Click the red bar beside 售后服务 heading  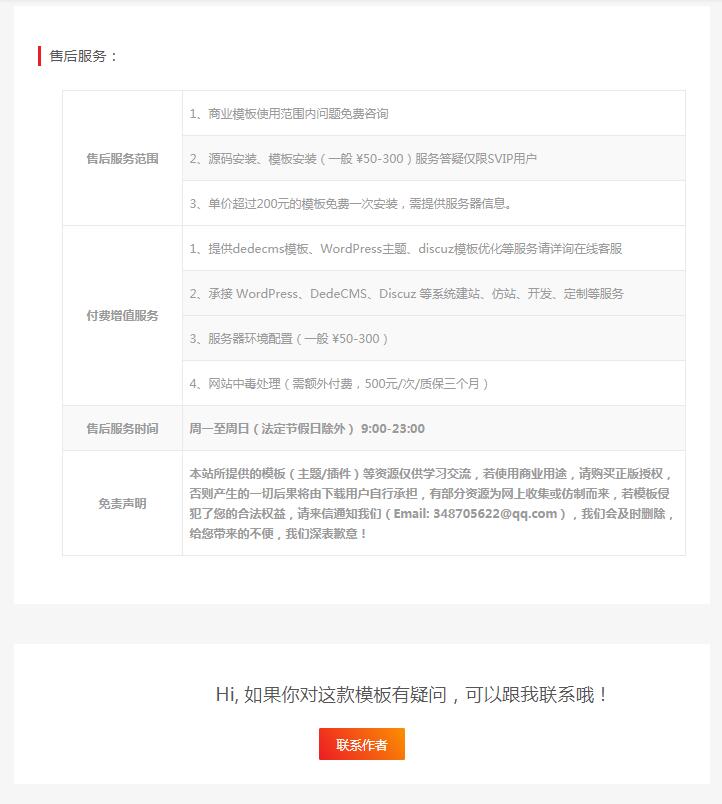pyautogui.click(x=39, y=56)
